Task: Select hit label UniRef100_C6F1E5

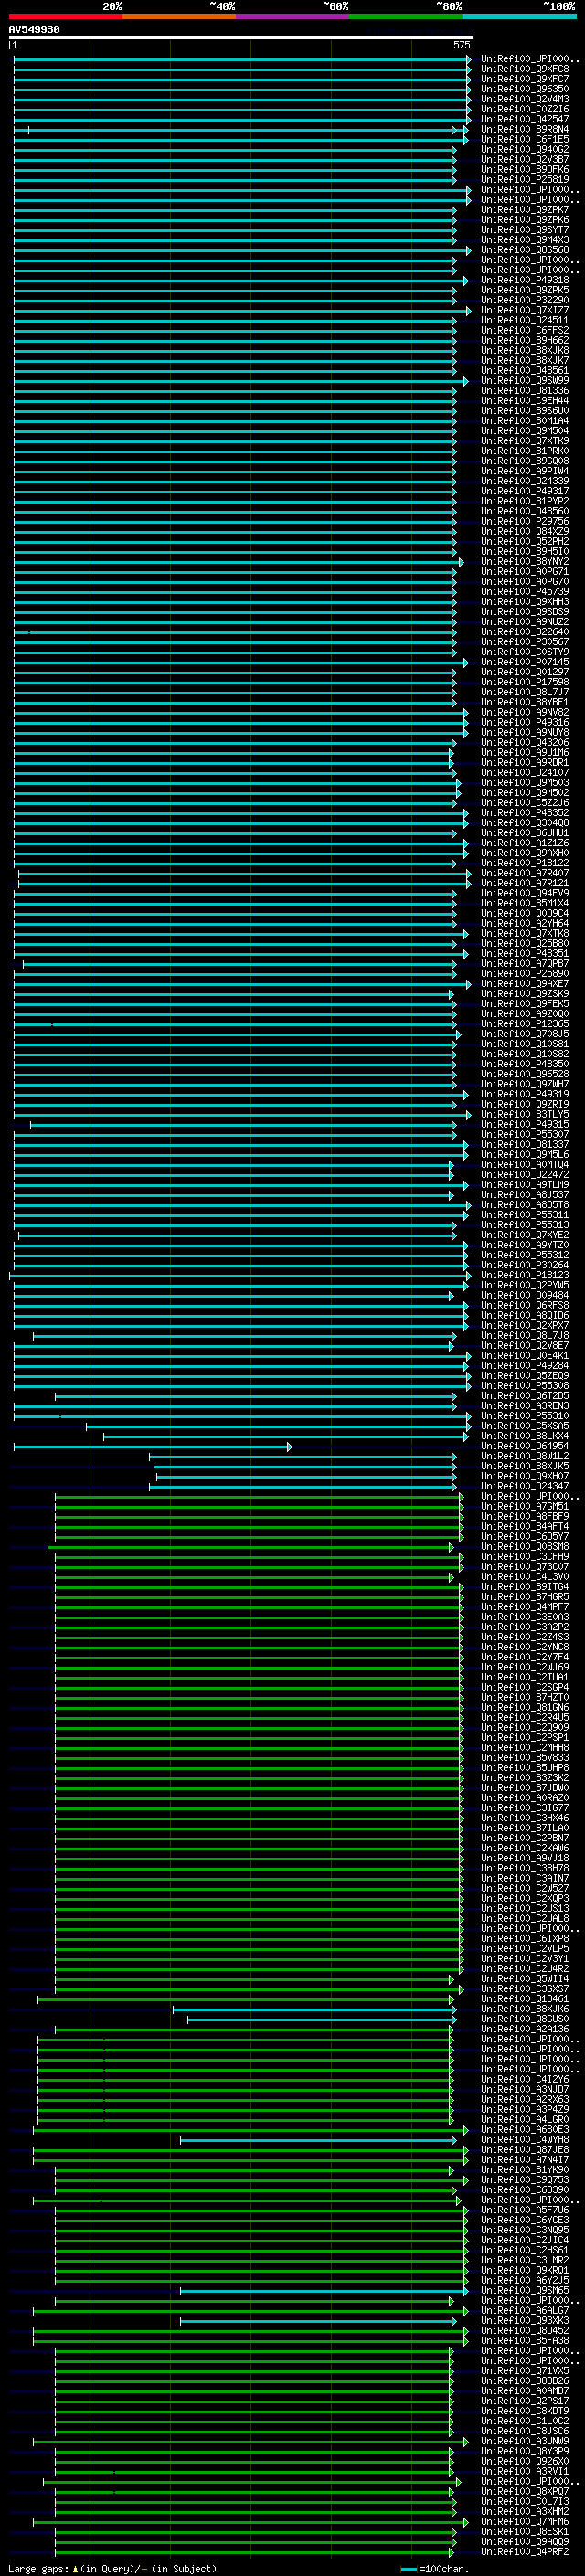Action: pyautogui.click(x=525, y=139)
